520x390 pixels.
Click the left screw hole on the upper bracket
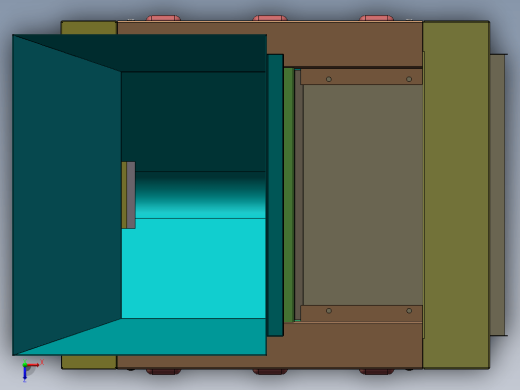[329, 79]
